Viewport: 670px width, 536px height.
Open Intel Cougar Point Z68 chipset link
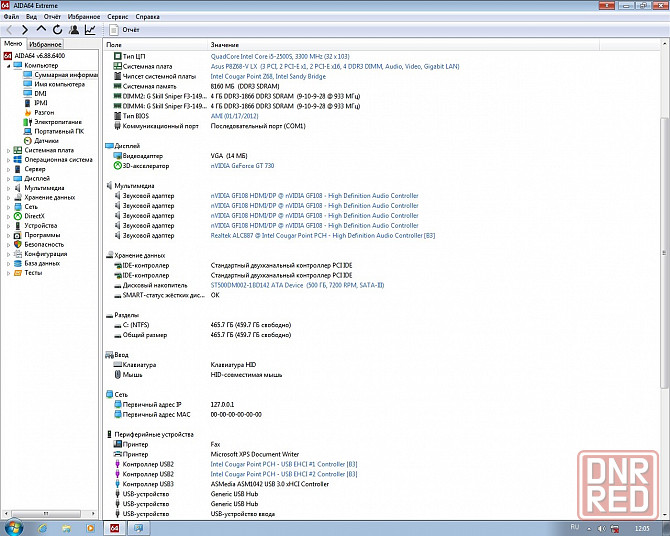tap(268, 77)
